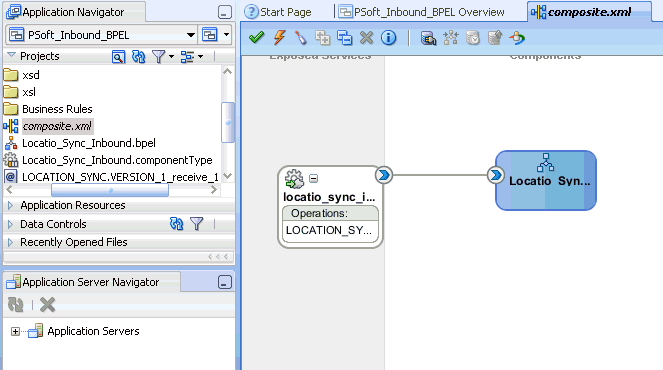Click the Locatio Syn component's inbound port
Viewport: 663px width, 370px height.
tap(496, 175)
